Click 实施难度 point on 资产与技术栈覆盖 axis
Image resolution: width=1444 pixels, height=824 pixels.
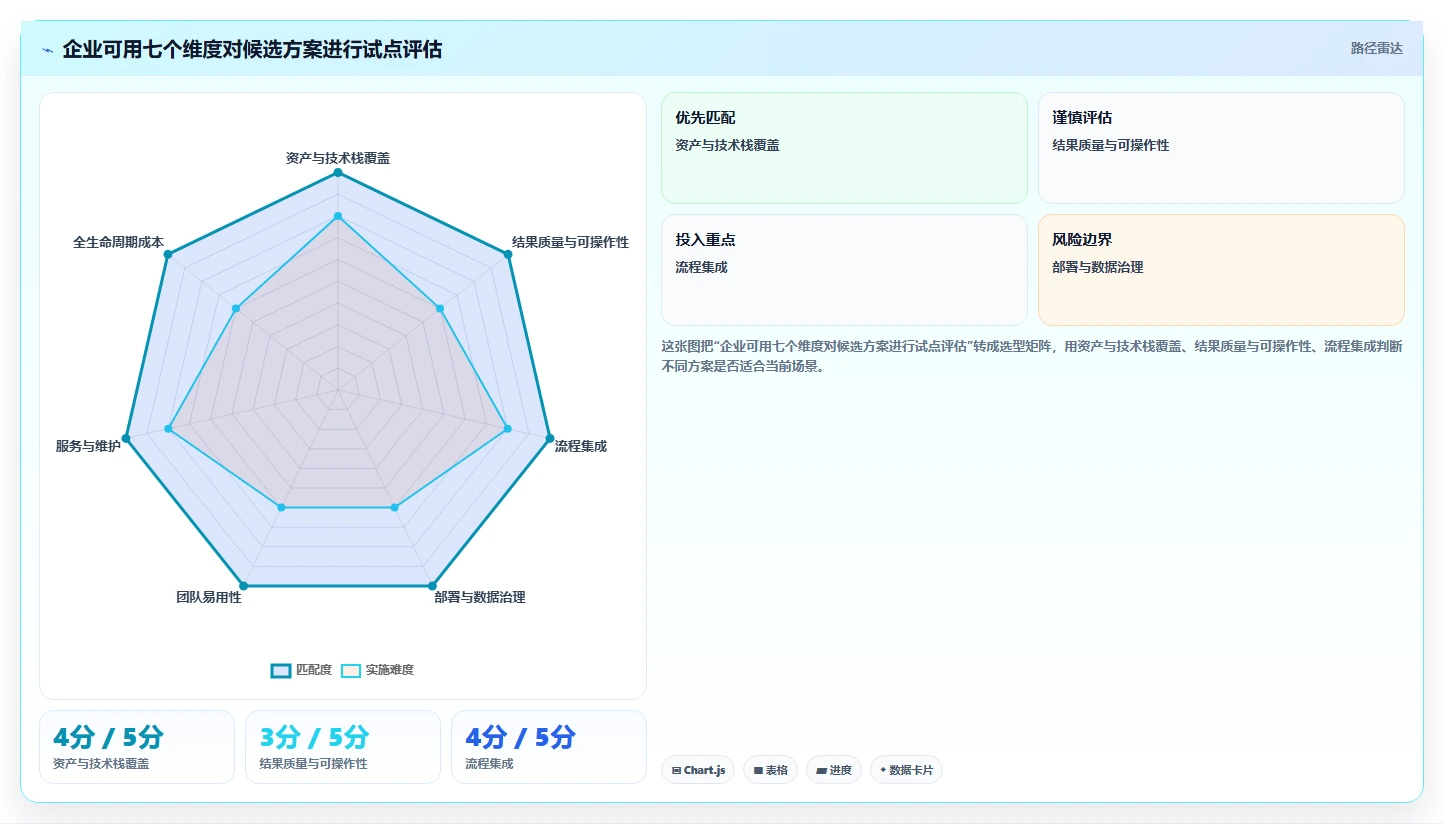pos(338,216)
